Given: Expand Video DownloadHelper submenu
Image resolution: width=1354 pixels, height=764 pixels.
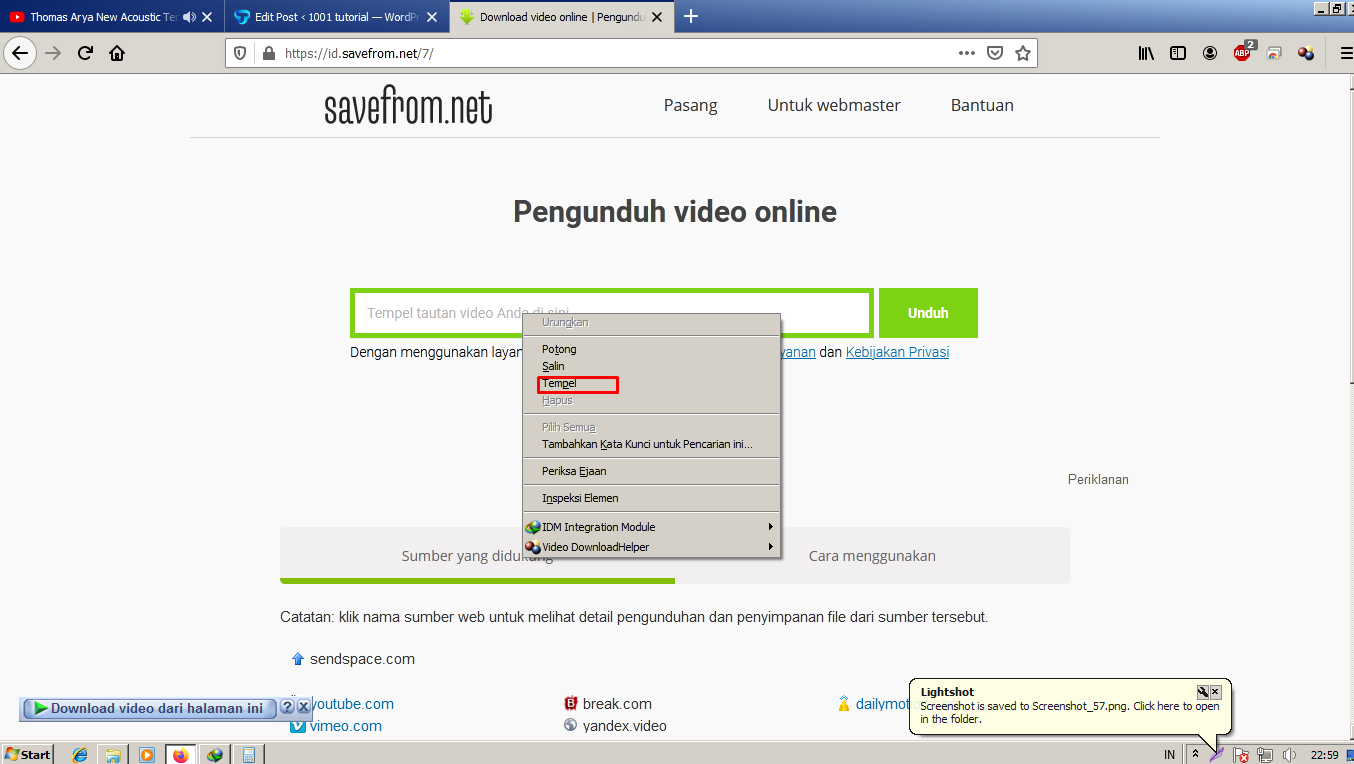Looking at the screenshot, I should (651, 547).
